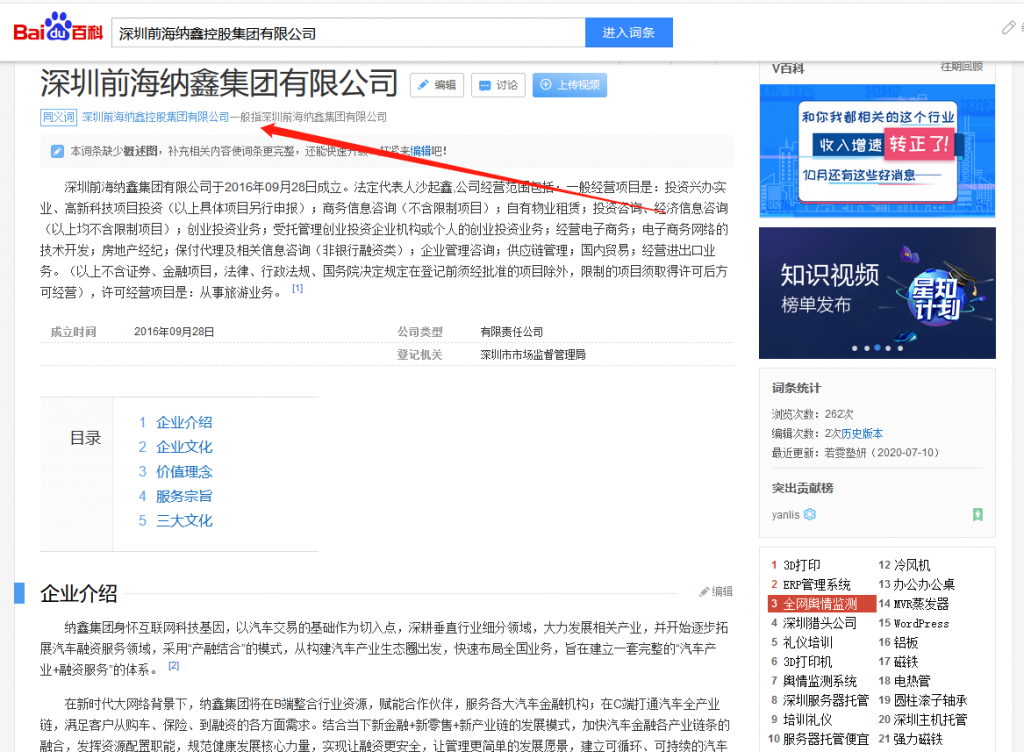Click the 有限责任公司 company type value
Image resolution: width=1024 pixels, height=752 pixels.
pyautogui.click(x=511, y=332)
